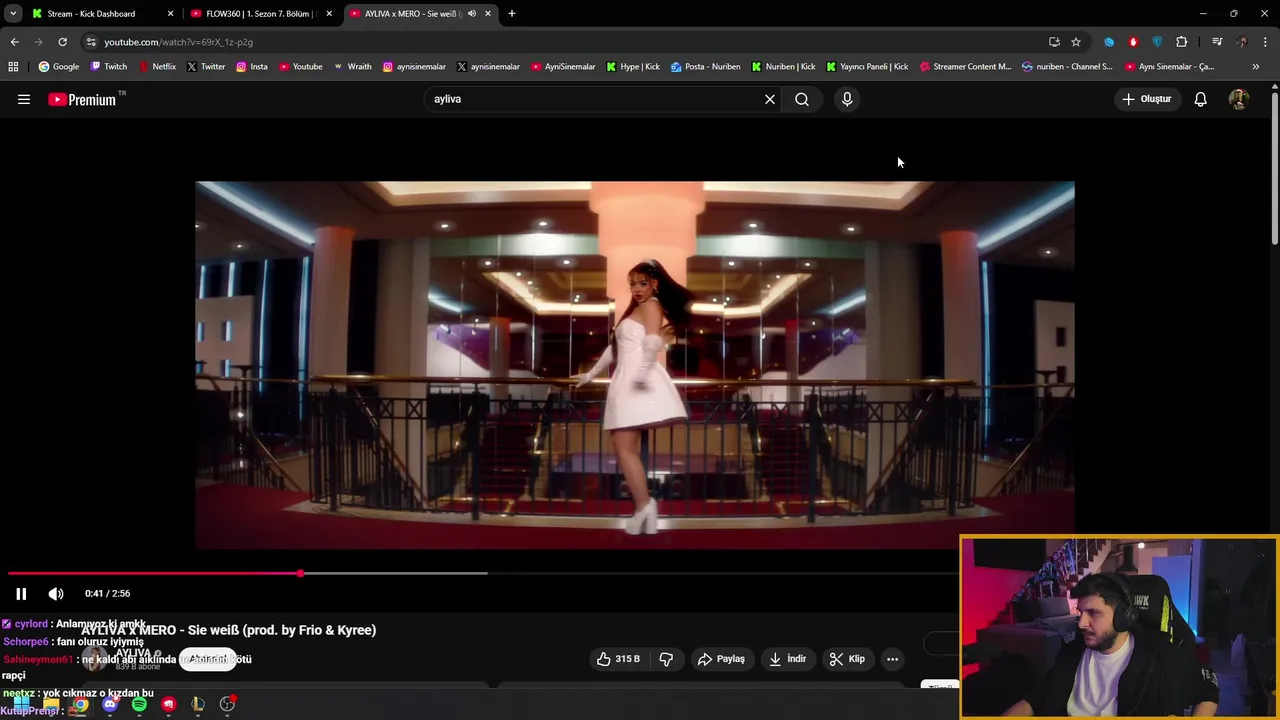Click the video player area
The width and height of the screenshot is (1280, 720).
tap(635, 365)
